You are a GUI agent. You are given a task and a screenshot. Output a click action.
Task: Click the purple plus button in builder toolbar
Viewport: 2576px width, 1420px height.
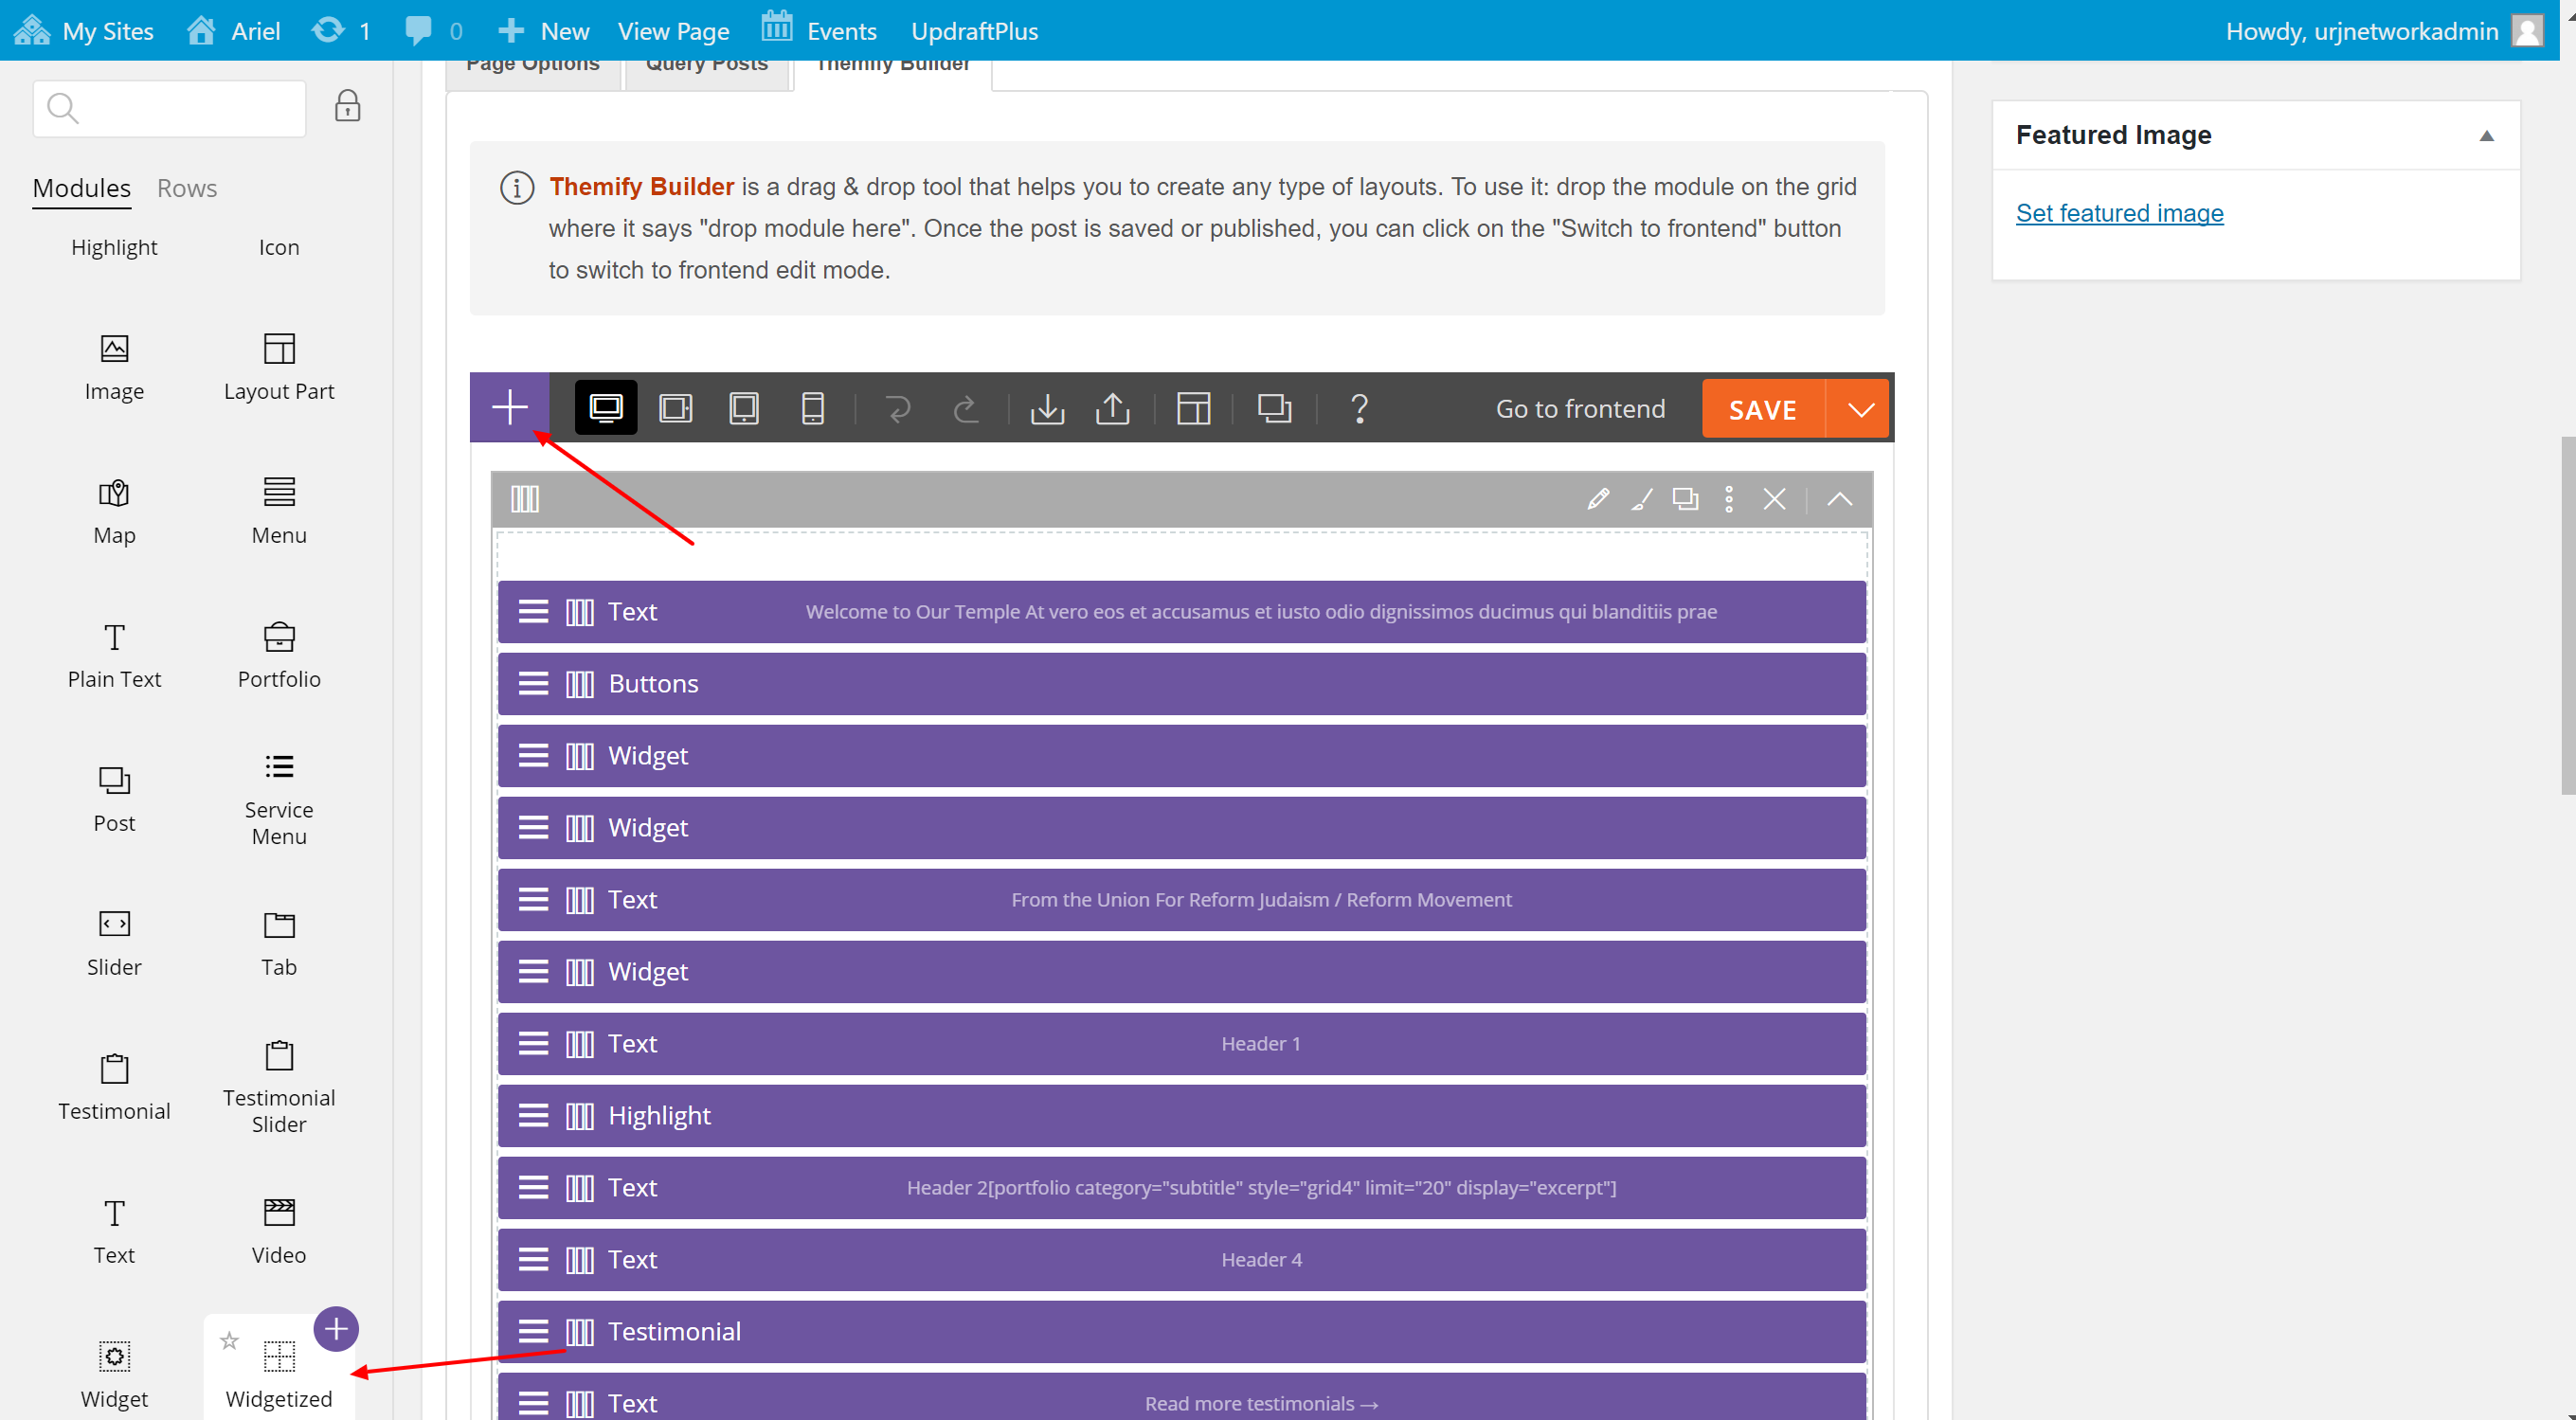tap(509, 408)
